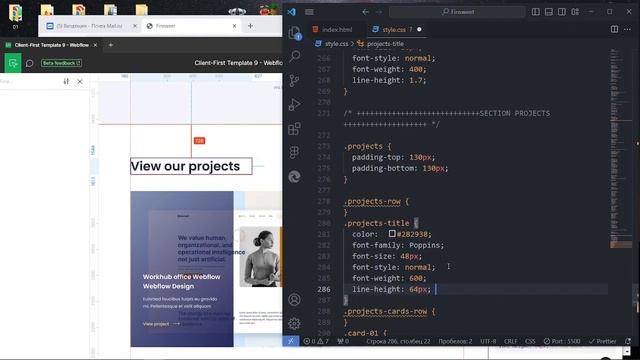Click the Beta feedback button

tap(61, 63)
